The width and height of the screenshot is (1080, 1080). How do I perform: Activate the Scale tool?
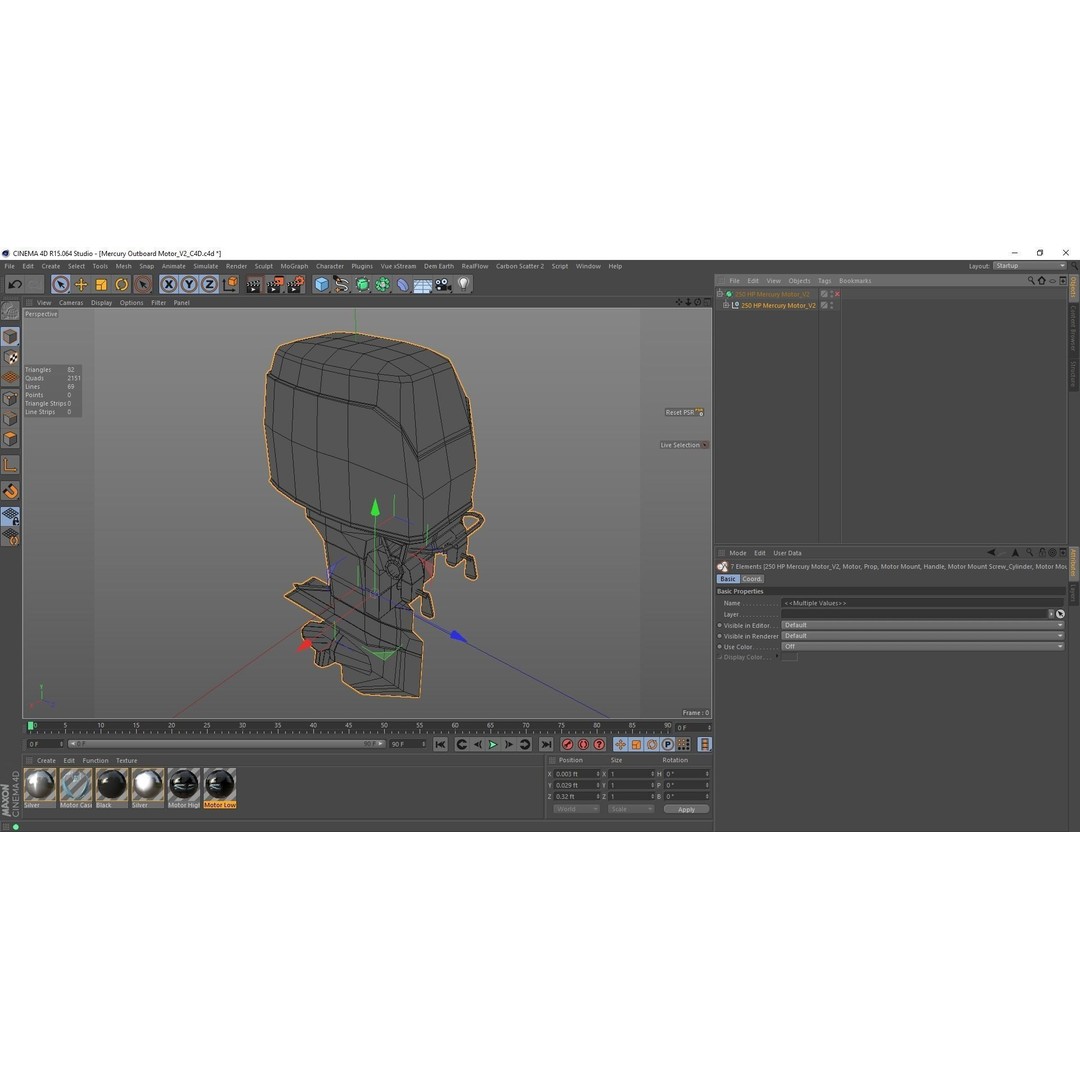[x=101, y=284]
